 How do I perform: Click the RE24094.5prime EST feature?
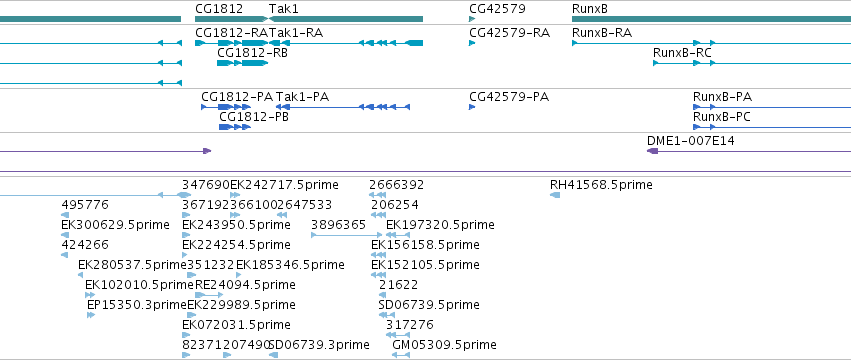tap(208, 295)
